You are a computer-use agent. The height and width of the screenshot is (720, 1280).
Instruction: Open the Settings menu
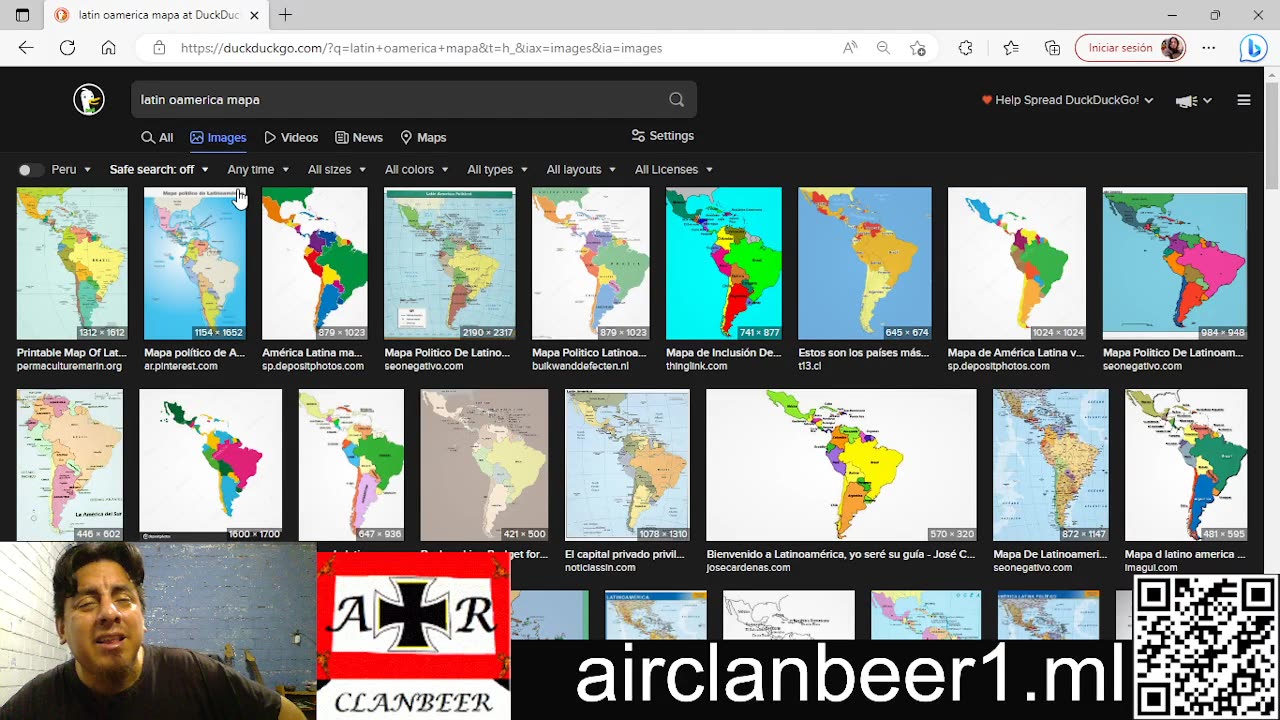pyautogui.click(x=662, y=136)
